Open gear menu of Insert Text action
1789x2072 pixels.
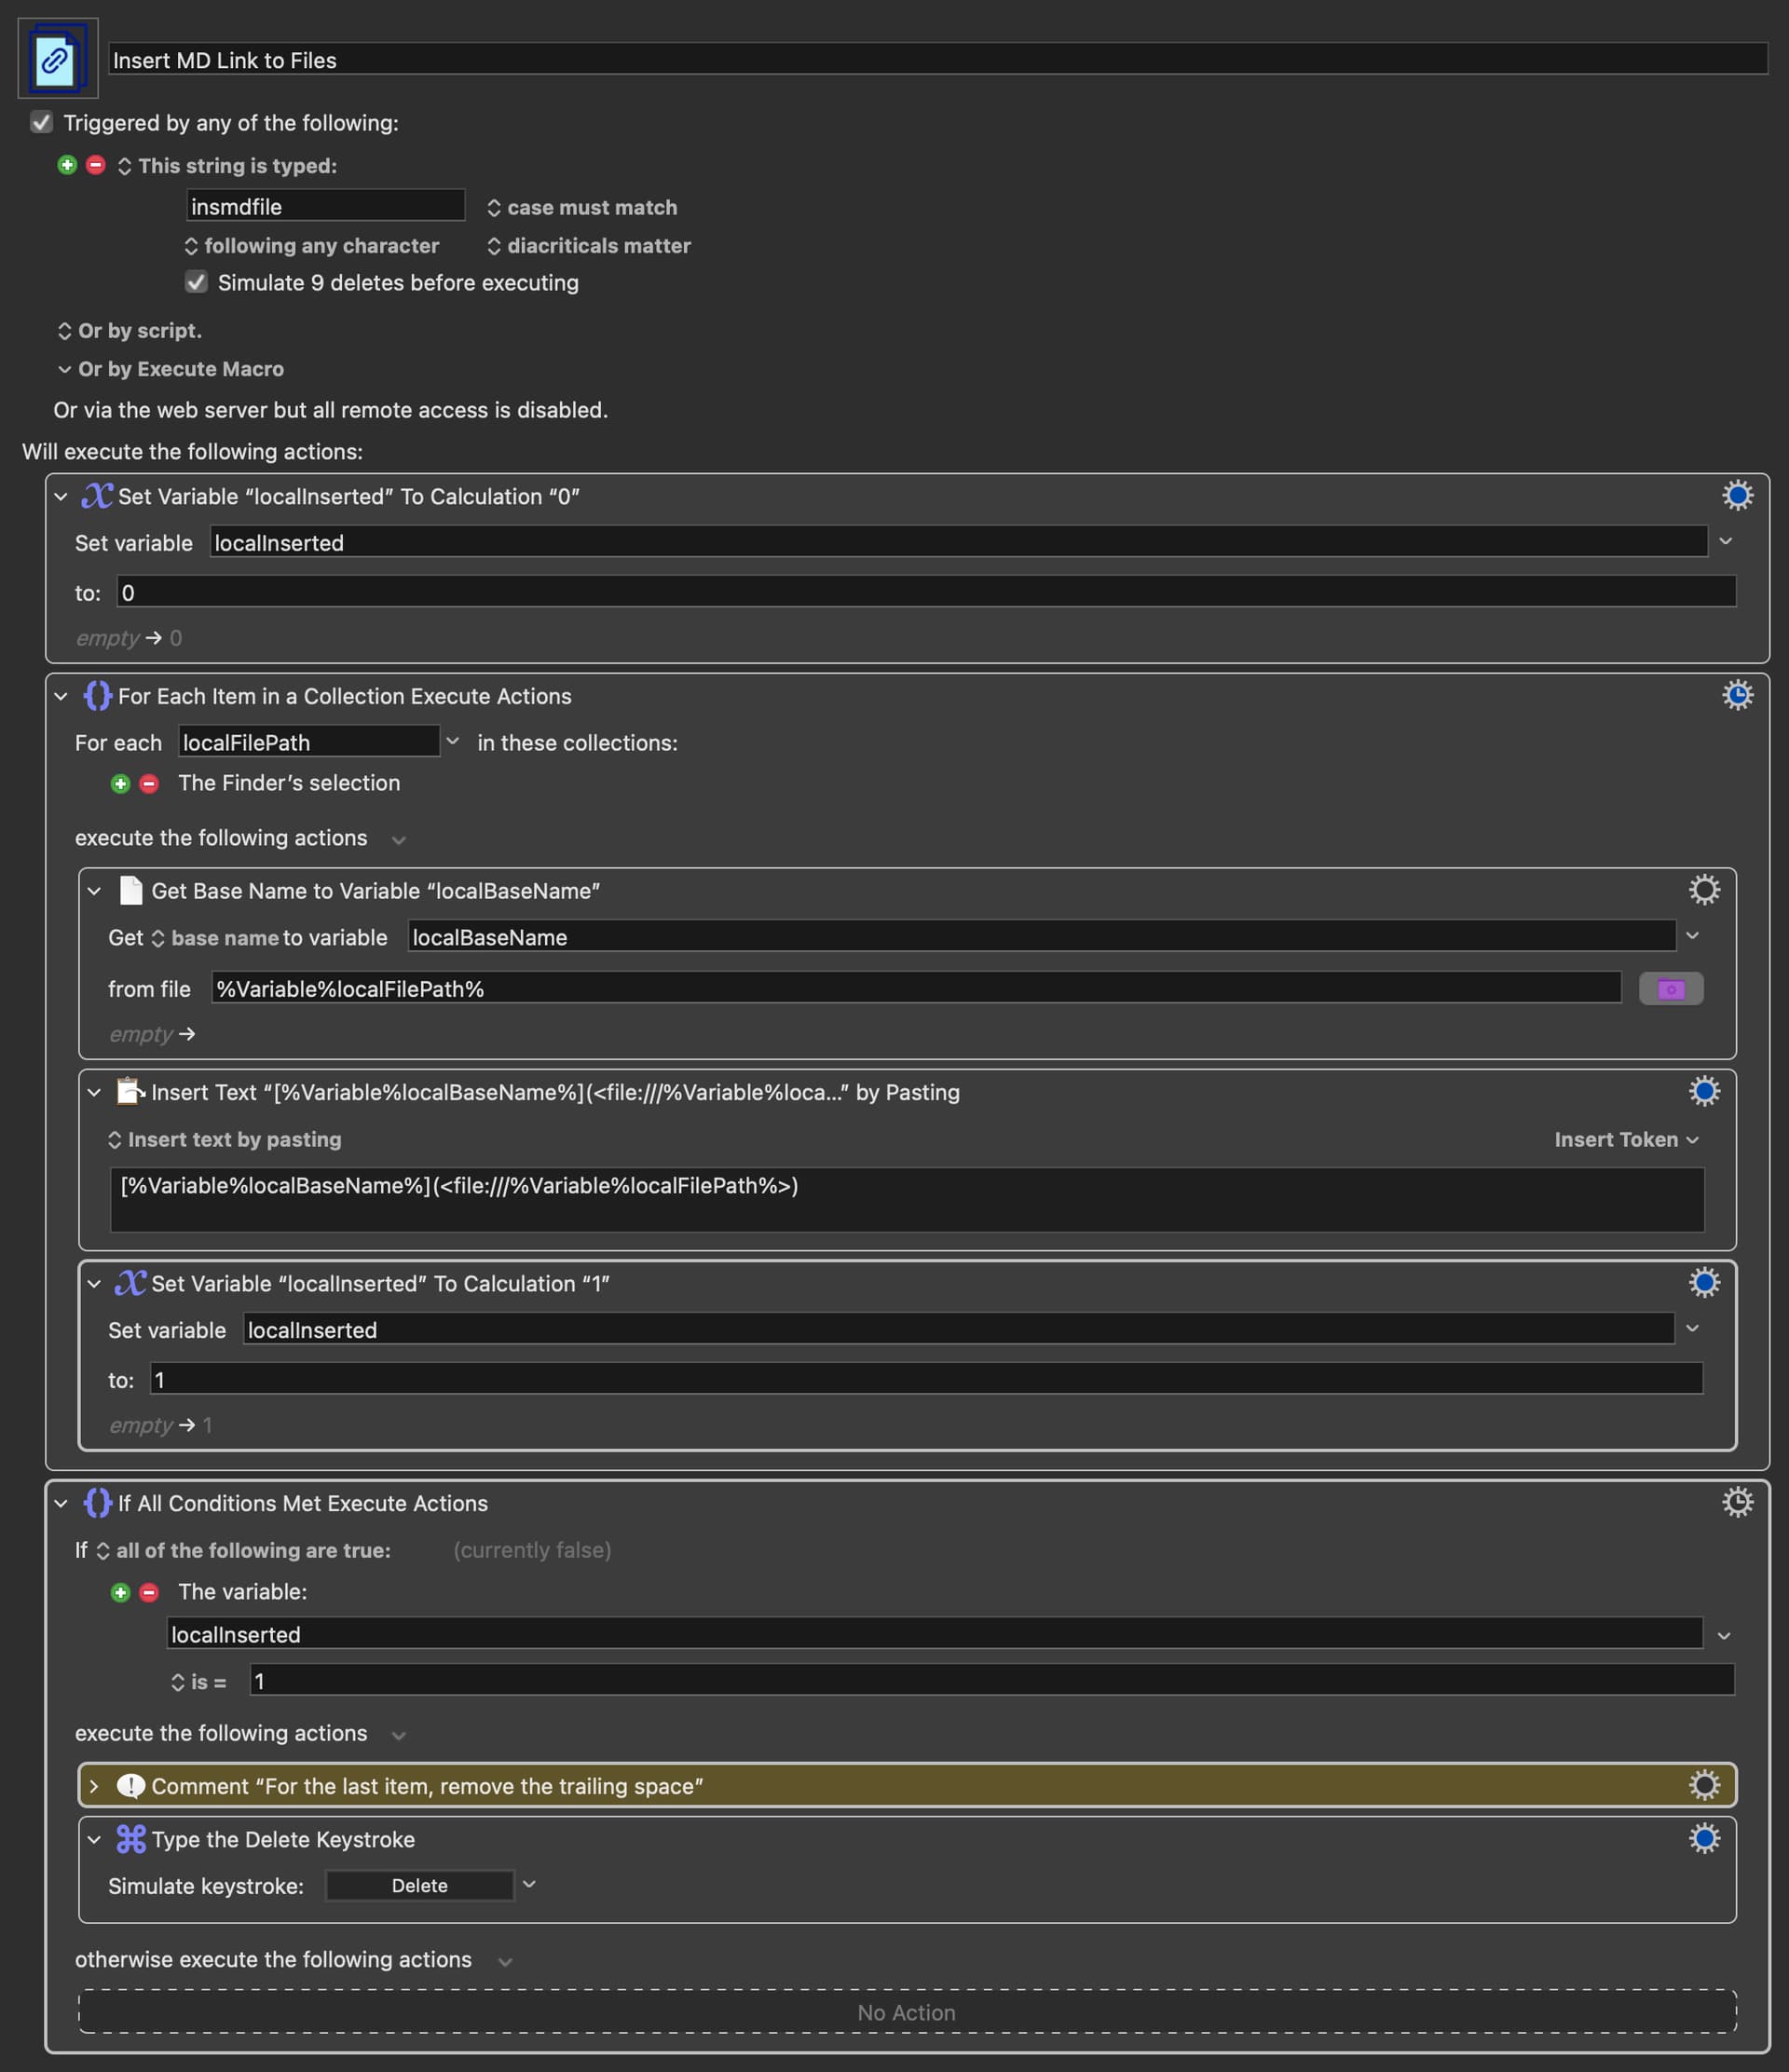1704,1091
